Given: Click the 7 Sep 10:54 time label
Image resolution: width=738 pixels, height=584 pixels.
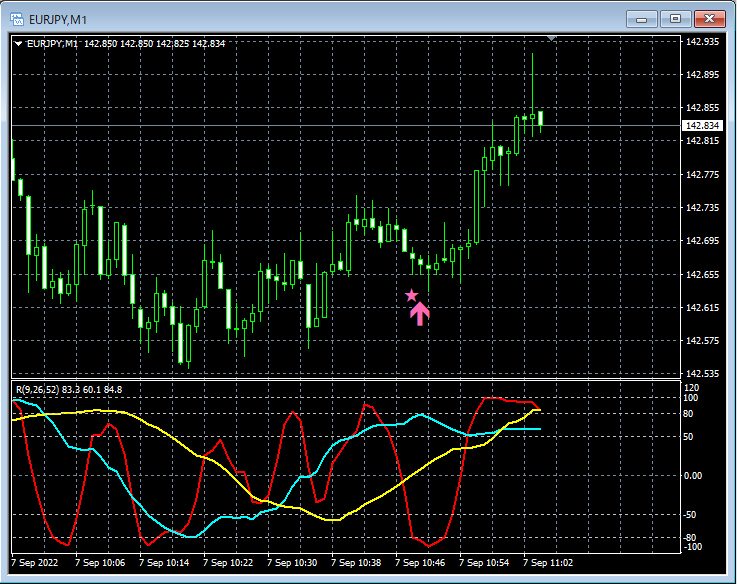Looking at the screenshot, I should click(484, 563).
